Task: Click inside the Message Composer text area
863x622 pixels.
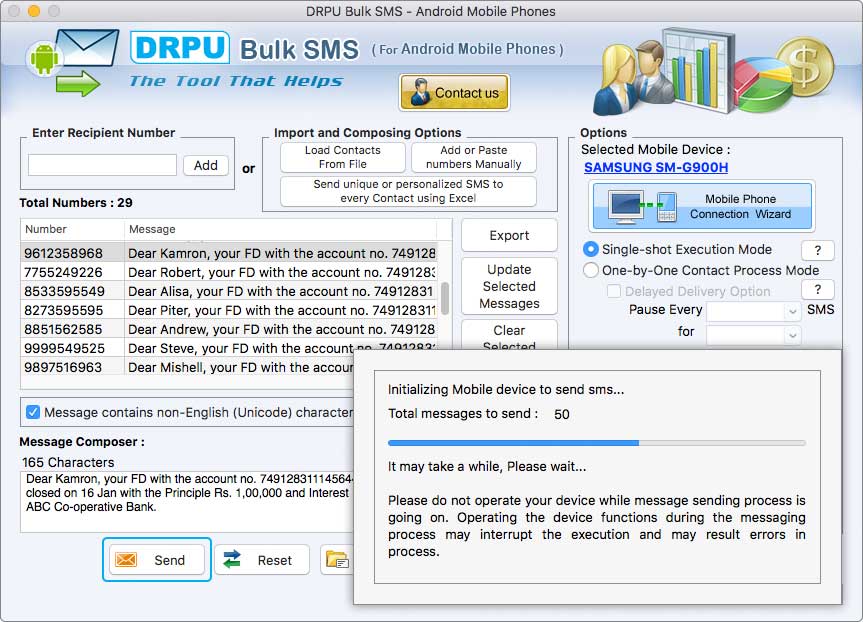Action: click(187, 502)
